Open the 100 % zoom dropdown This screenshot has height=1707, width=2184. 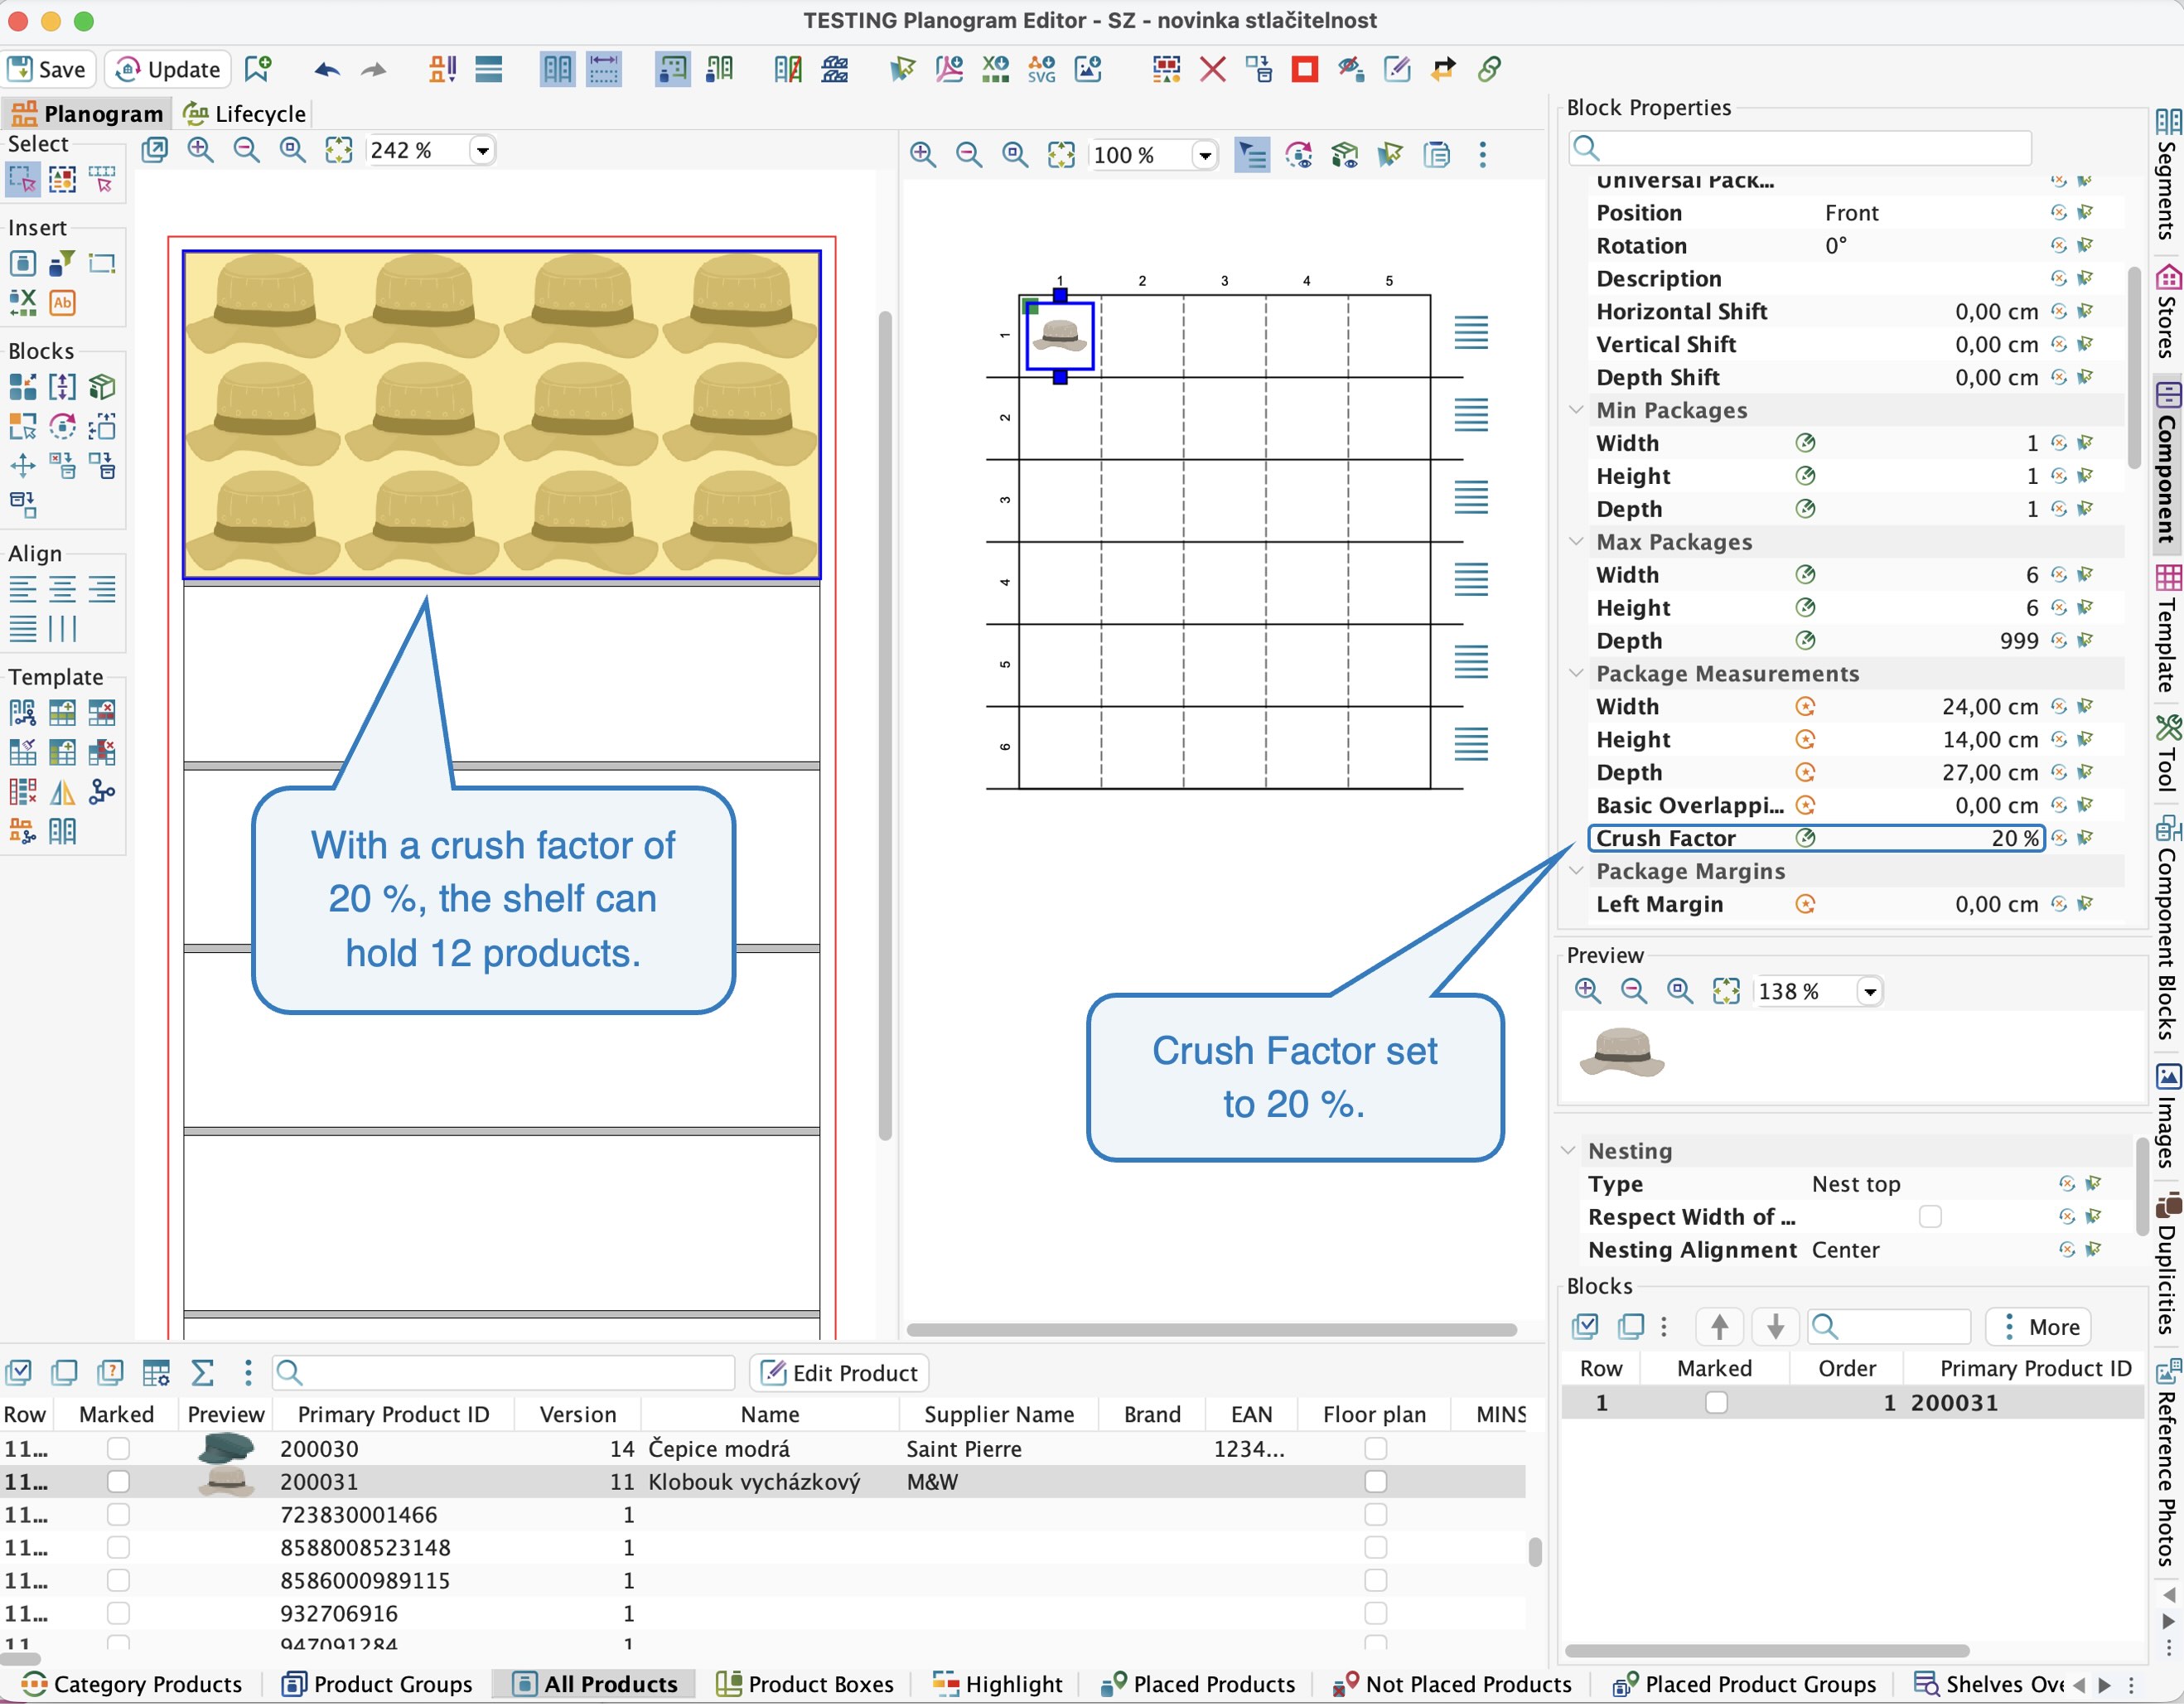click(1205, 155)
